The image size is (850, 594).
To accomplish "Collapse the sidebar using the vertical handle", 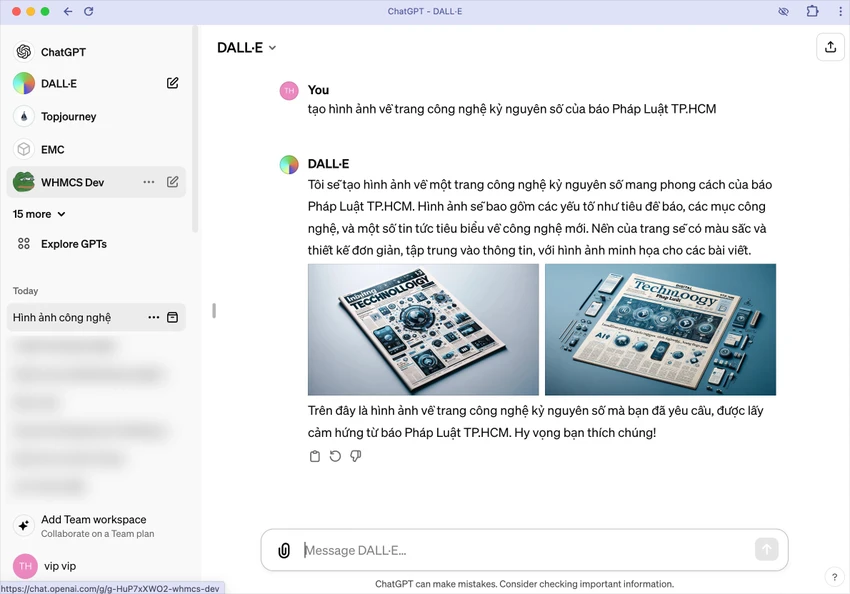I will coord(214,311).
